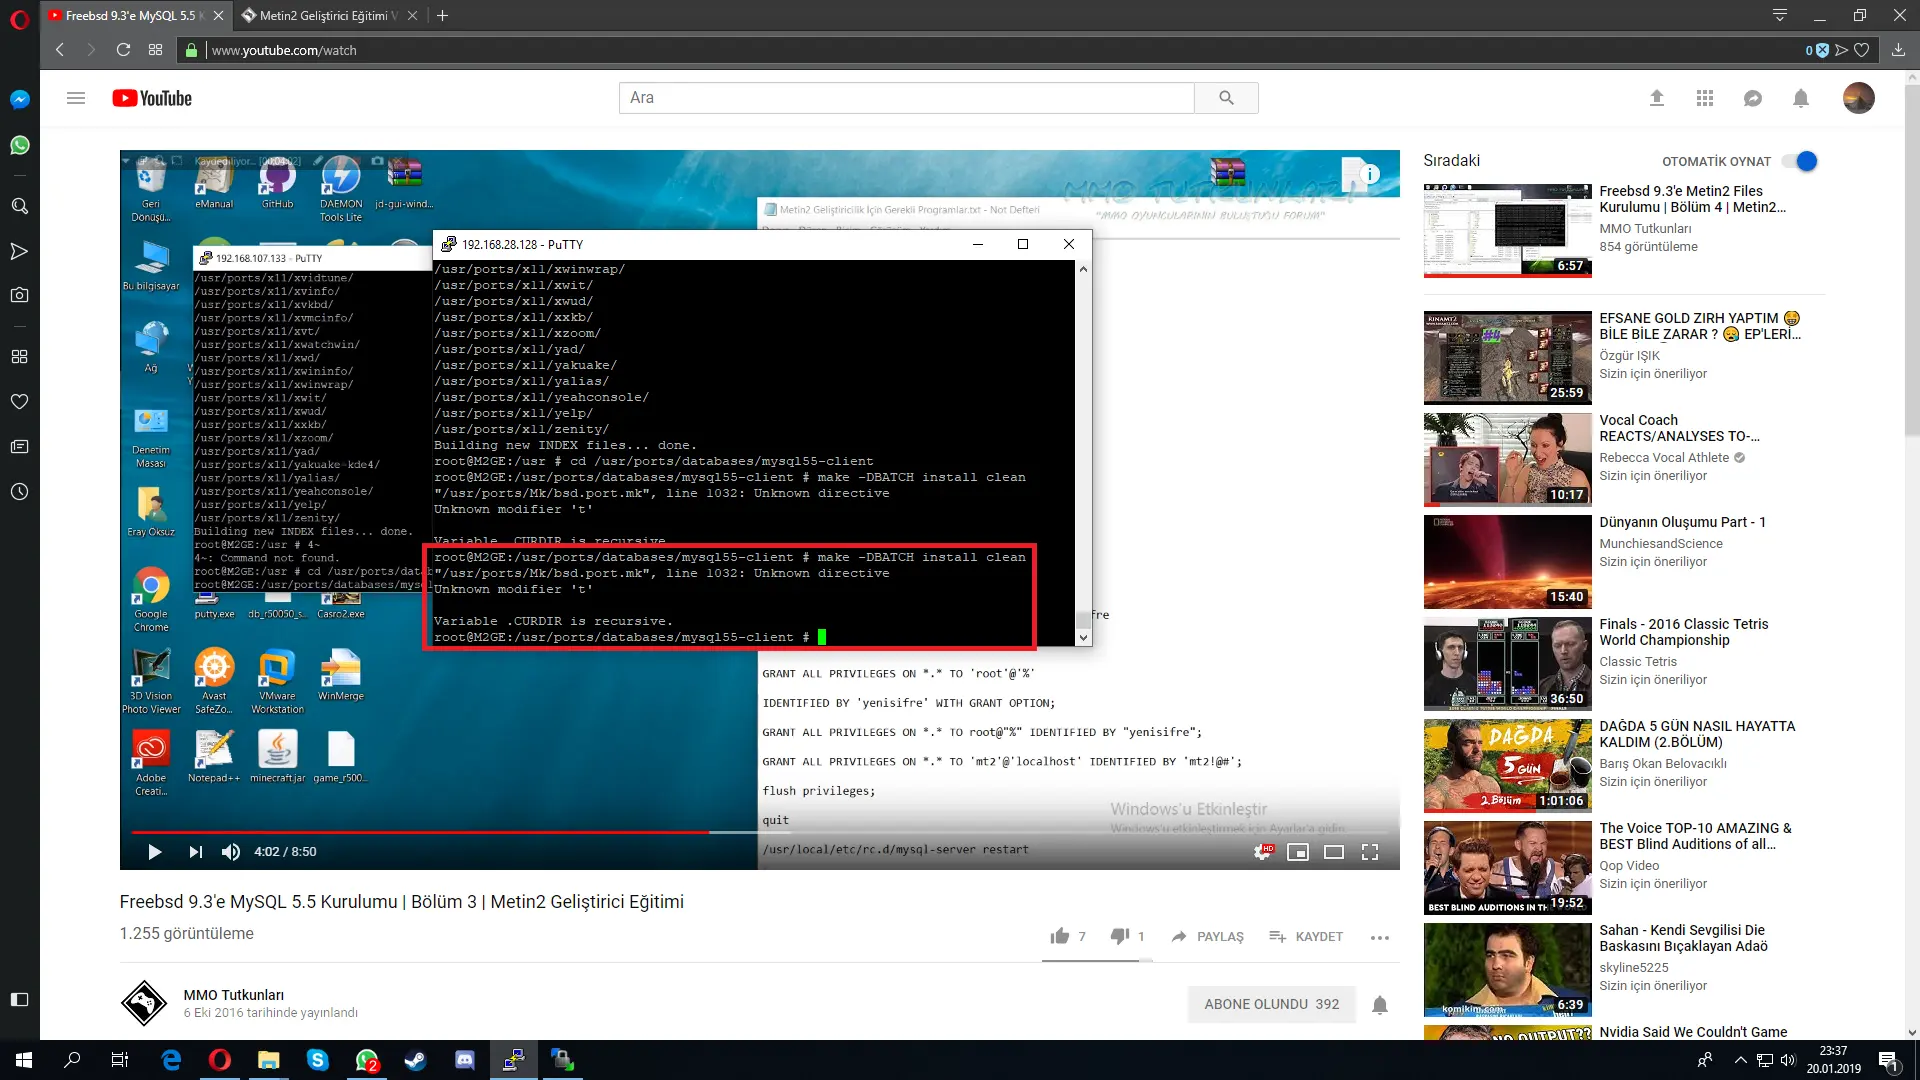Open the YouTube hamburger guide menu
The image size is (1920, 1080).
[76, 98]
